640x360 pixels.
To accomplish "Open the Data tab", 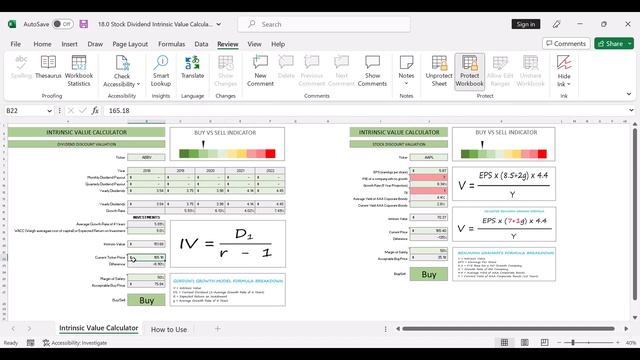I will tap(201, 44).
